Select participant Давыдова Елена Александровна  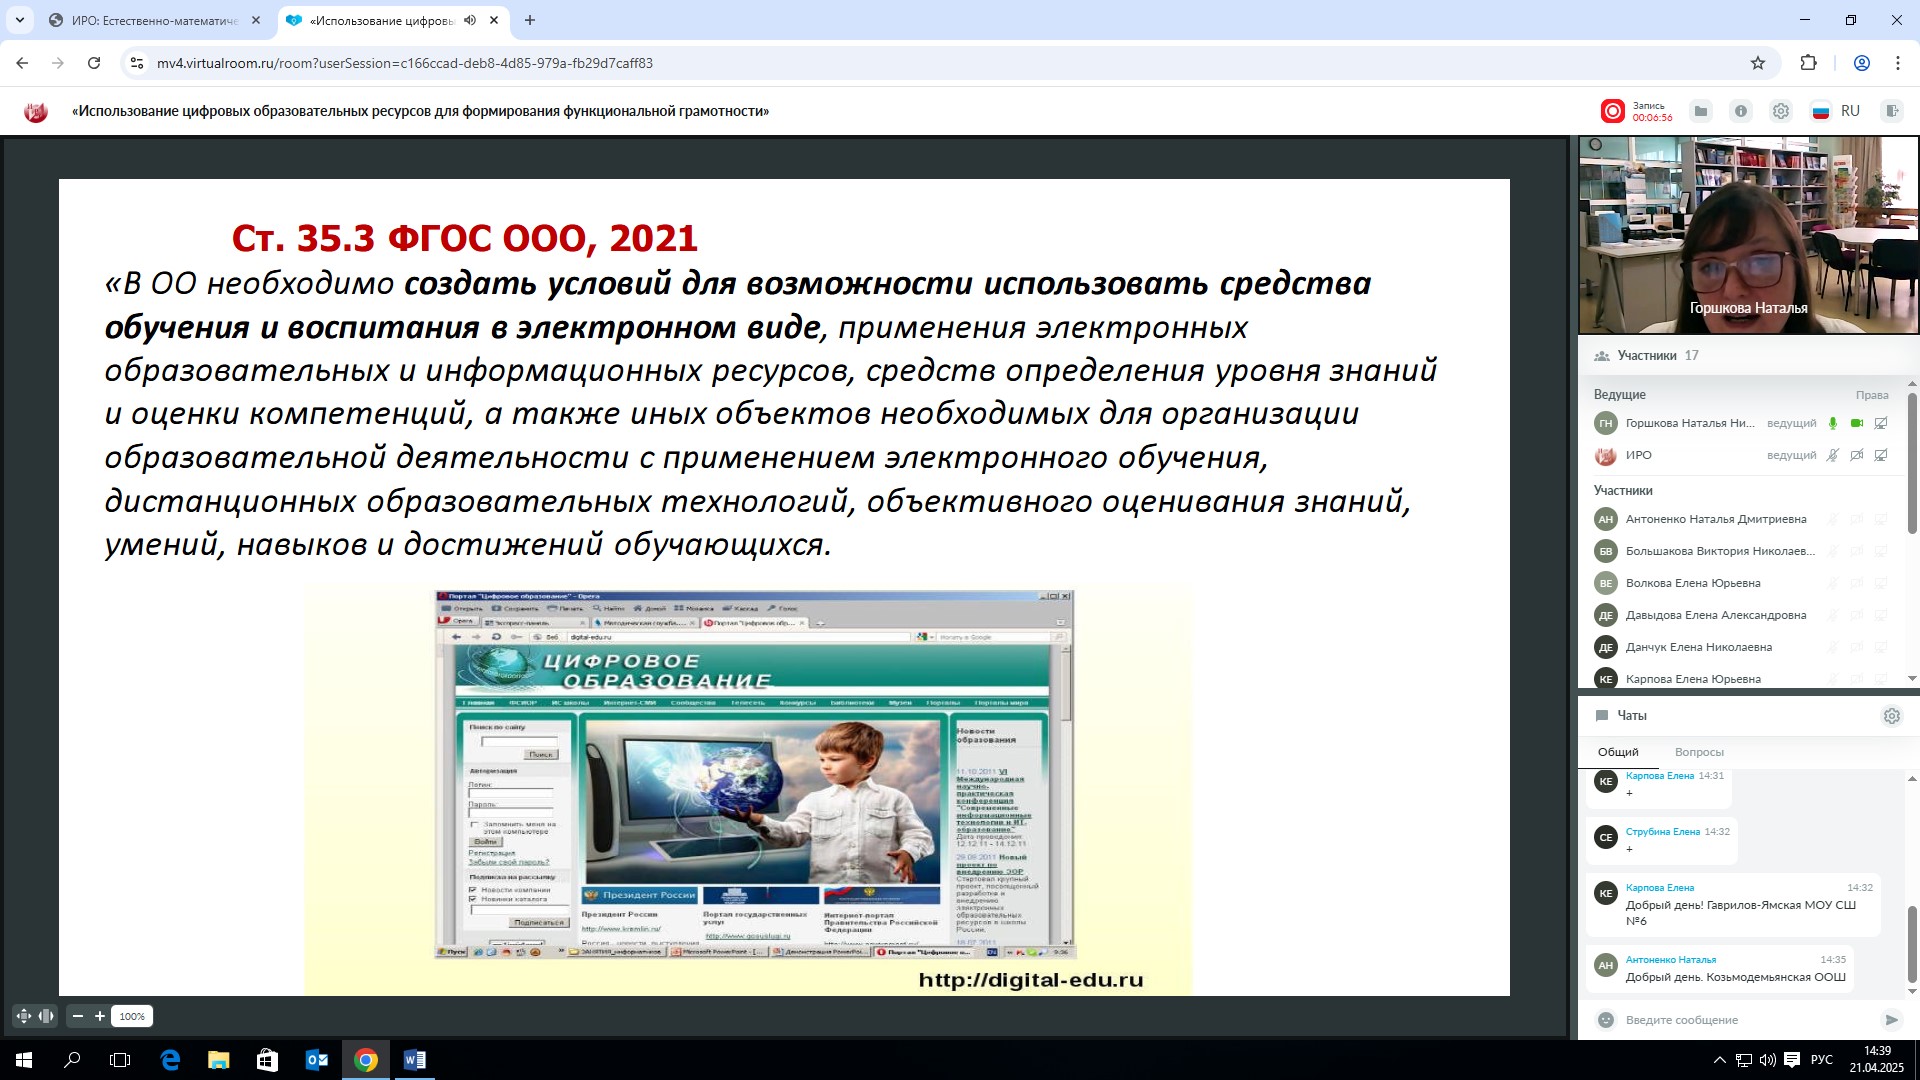tap(1716, 615)
